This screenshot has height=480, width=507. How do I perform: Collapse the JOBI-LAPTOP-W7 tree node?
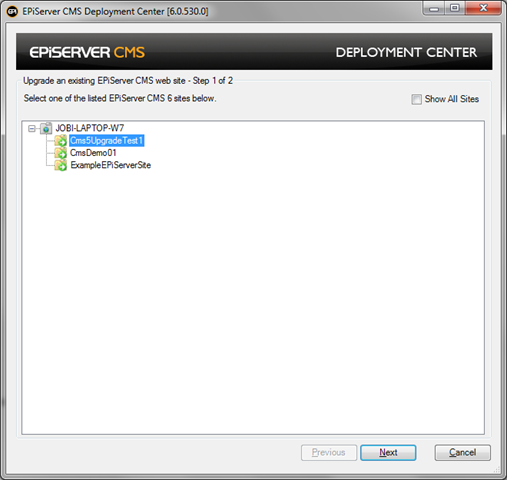point(32,128)
